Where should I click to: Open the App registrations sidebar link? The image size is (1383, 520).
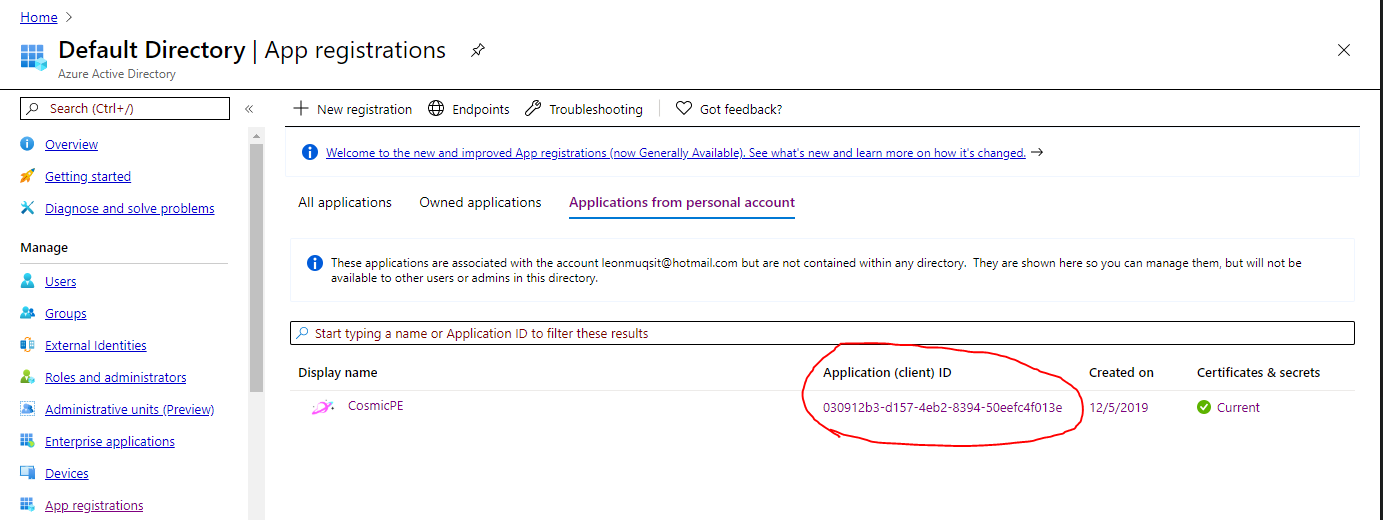point(94,505)
